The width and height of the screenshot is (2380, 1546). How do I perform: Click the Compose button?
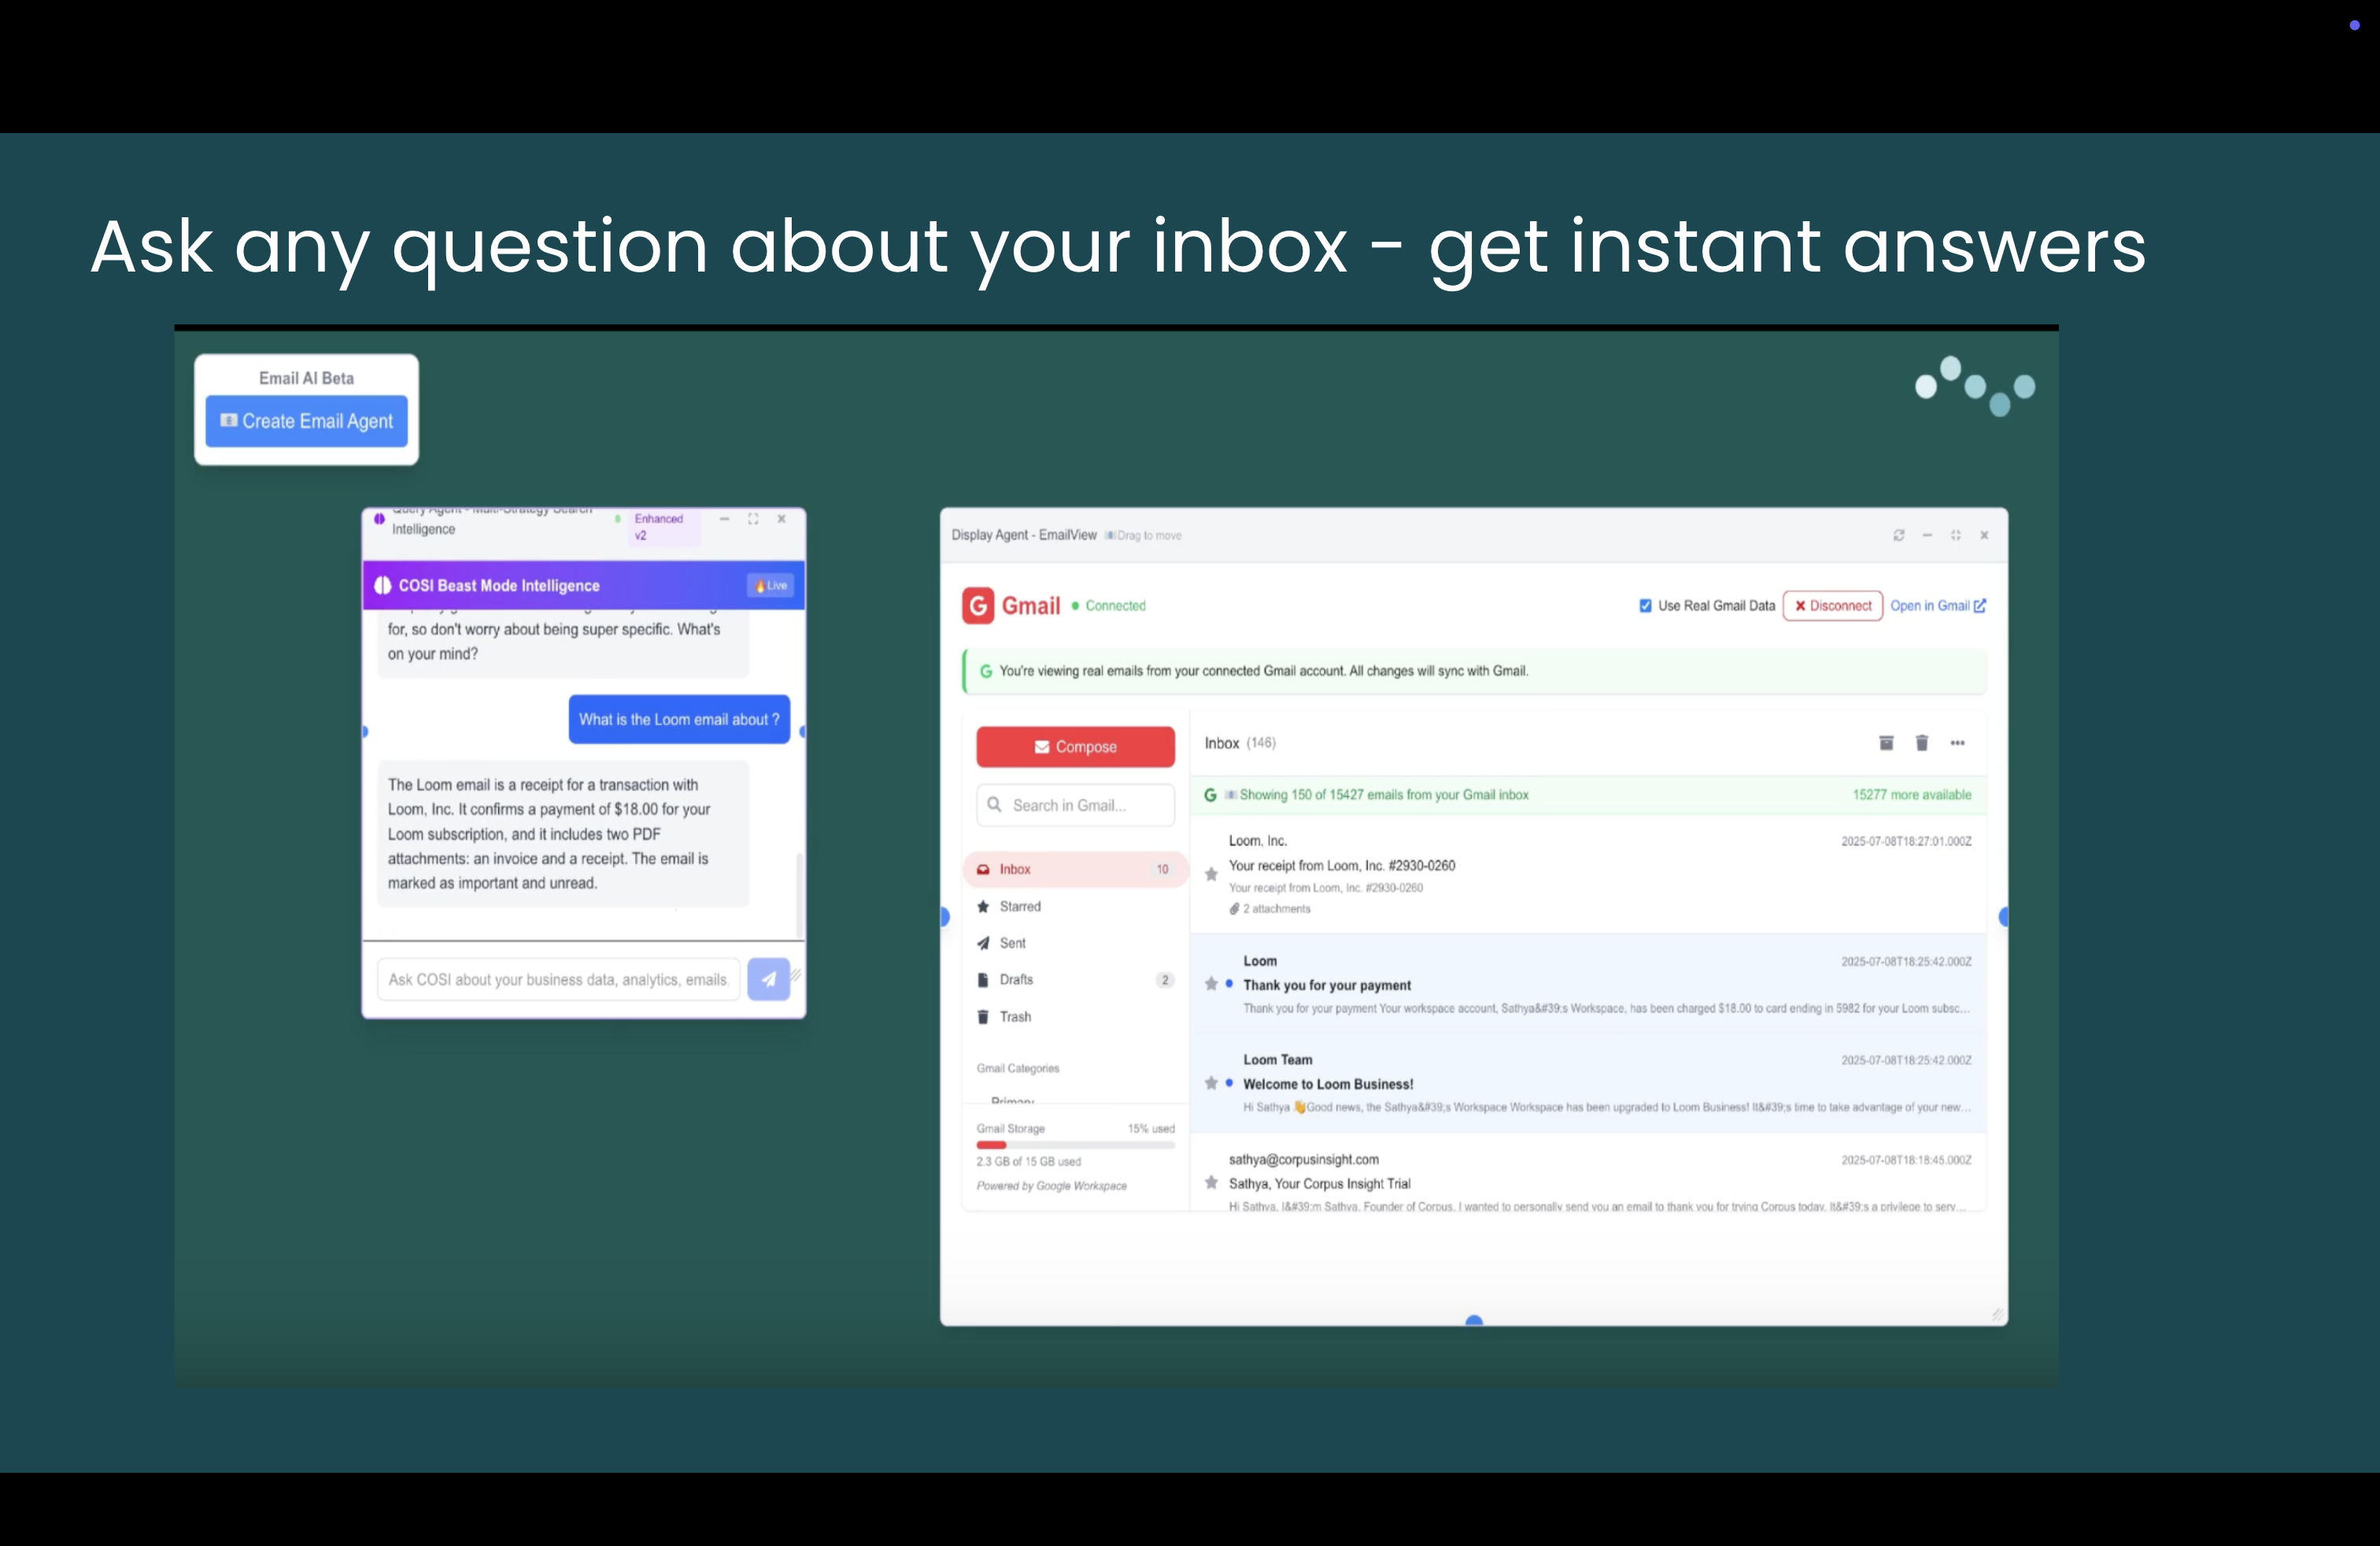point(1075,747)
